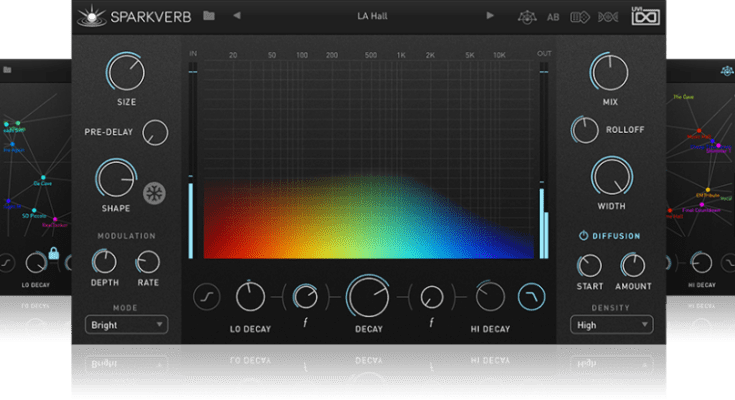Click the freeze snowflake button
Image resolution: width=735 pixels, height=400 pixels.
pos(155,194)
